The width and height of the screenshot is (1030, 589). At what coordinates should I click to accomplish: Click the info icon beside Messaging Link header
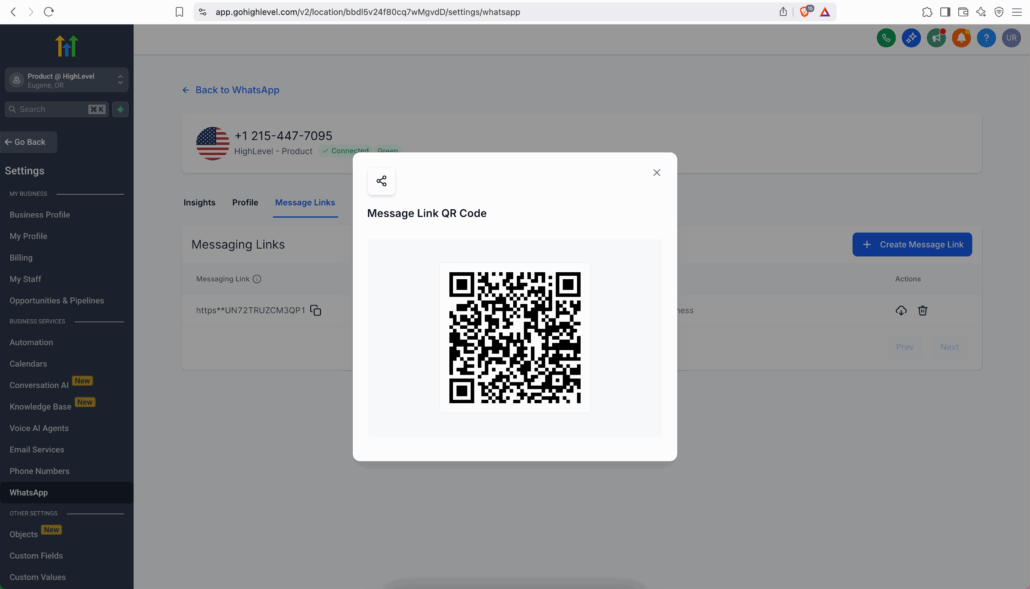[257, 279]
